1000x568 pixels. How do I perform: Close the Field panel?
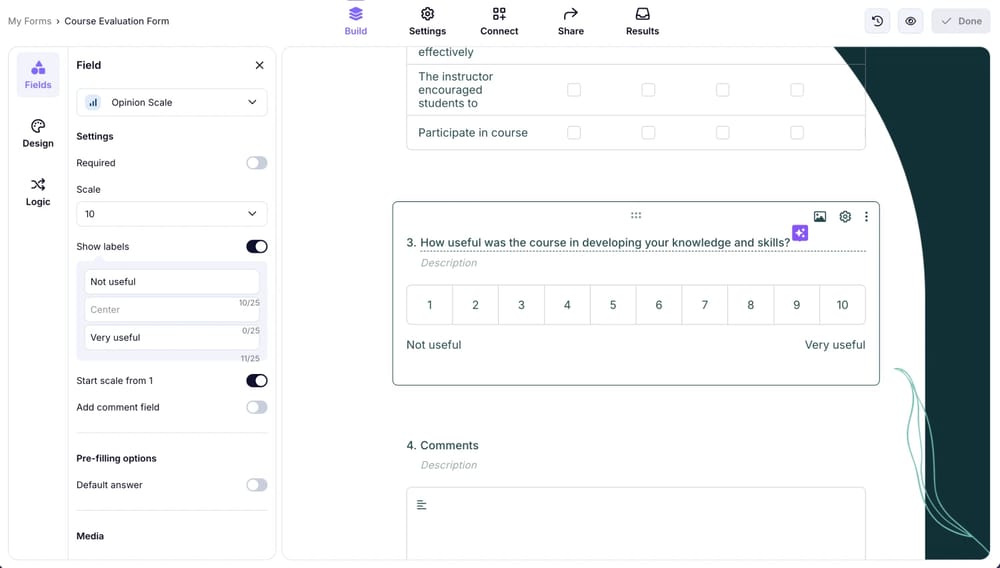[260, 65]
